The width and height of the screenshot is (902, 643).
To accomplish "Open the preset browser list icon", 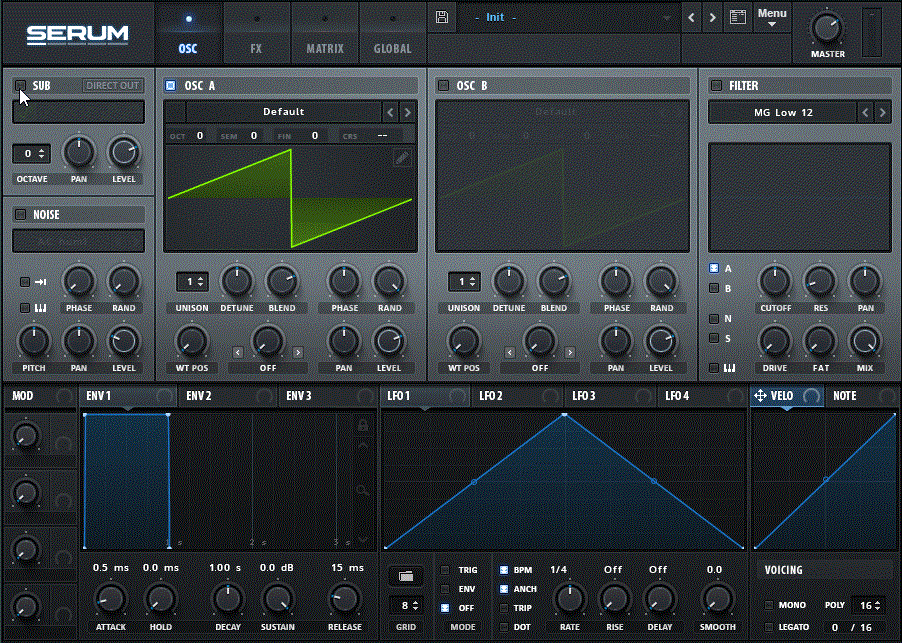I will [738, 17].
